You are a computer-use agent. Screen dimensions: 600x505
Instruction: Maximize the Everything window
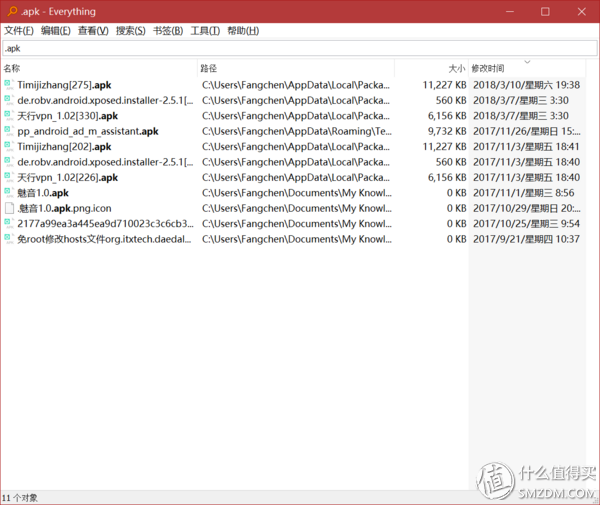click(545, 11)
